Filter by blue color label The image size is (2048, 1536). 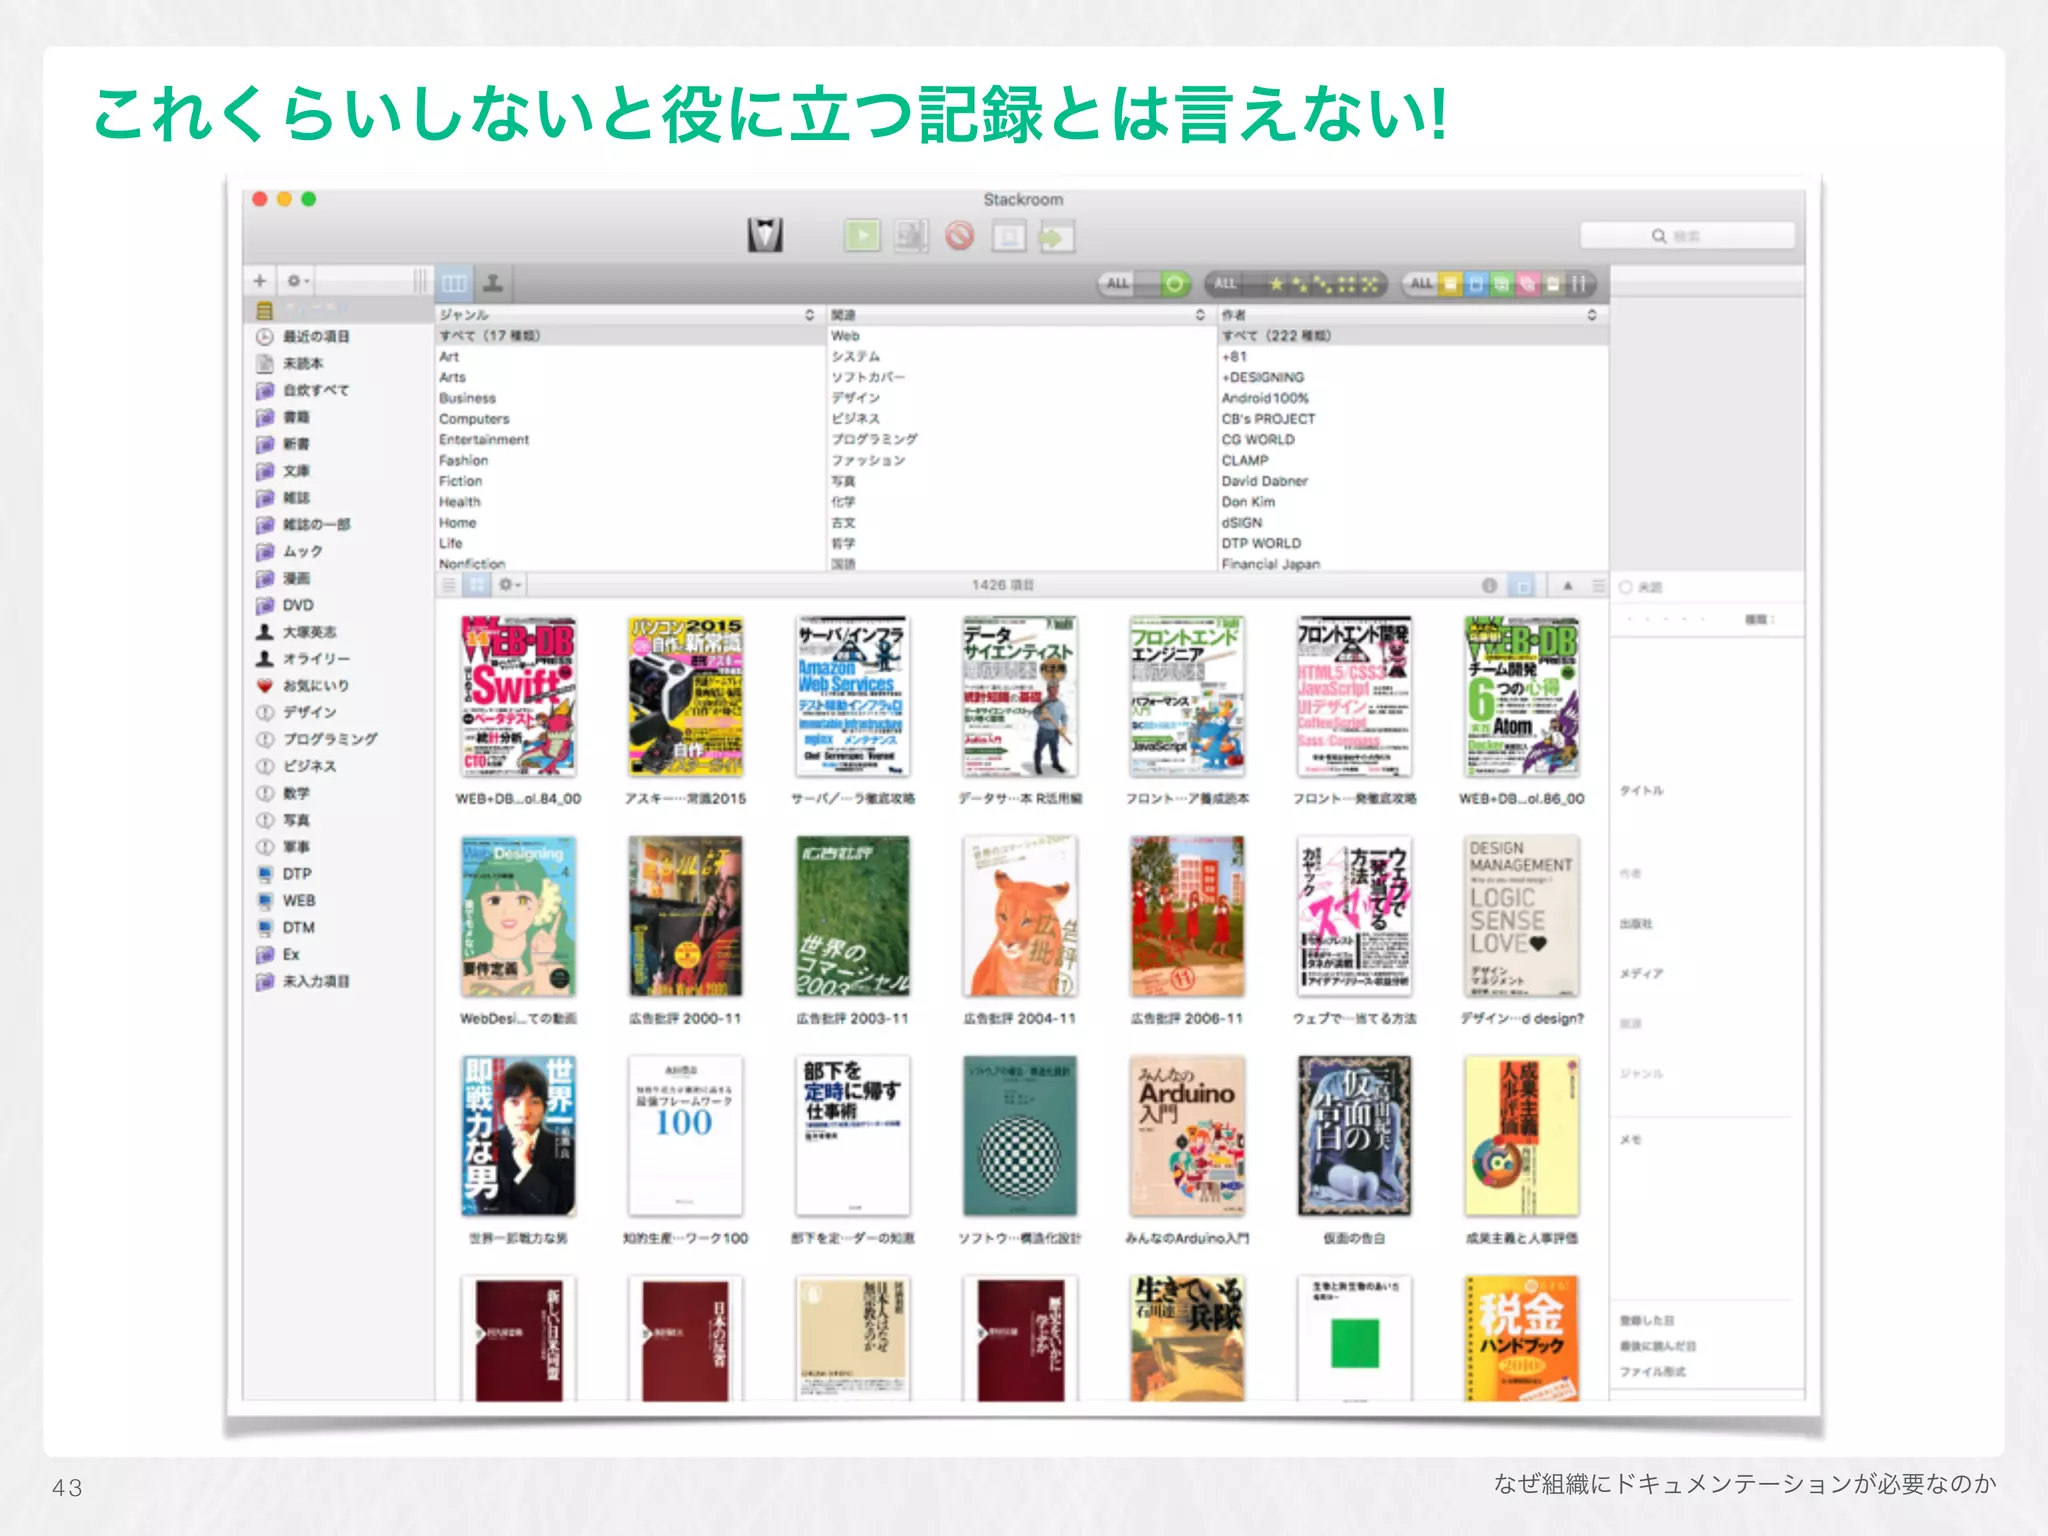pyautogui.click(x=1476, y=285)
